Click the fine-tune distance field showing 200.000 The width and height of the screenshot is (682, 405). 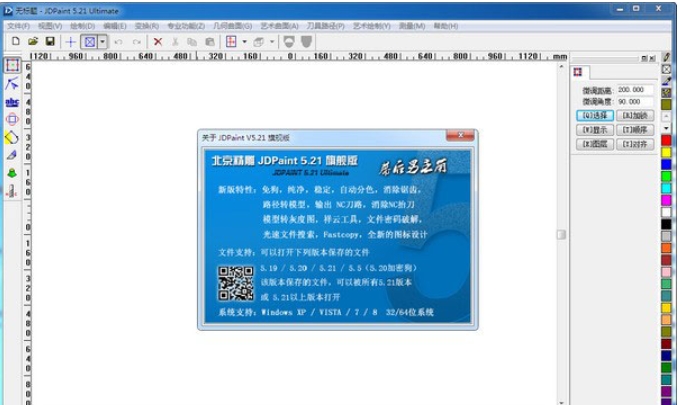coord(635,90)
